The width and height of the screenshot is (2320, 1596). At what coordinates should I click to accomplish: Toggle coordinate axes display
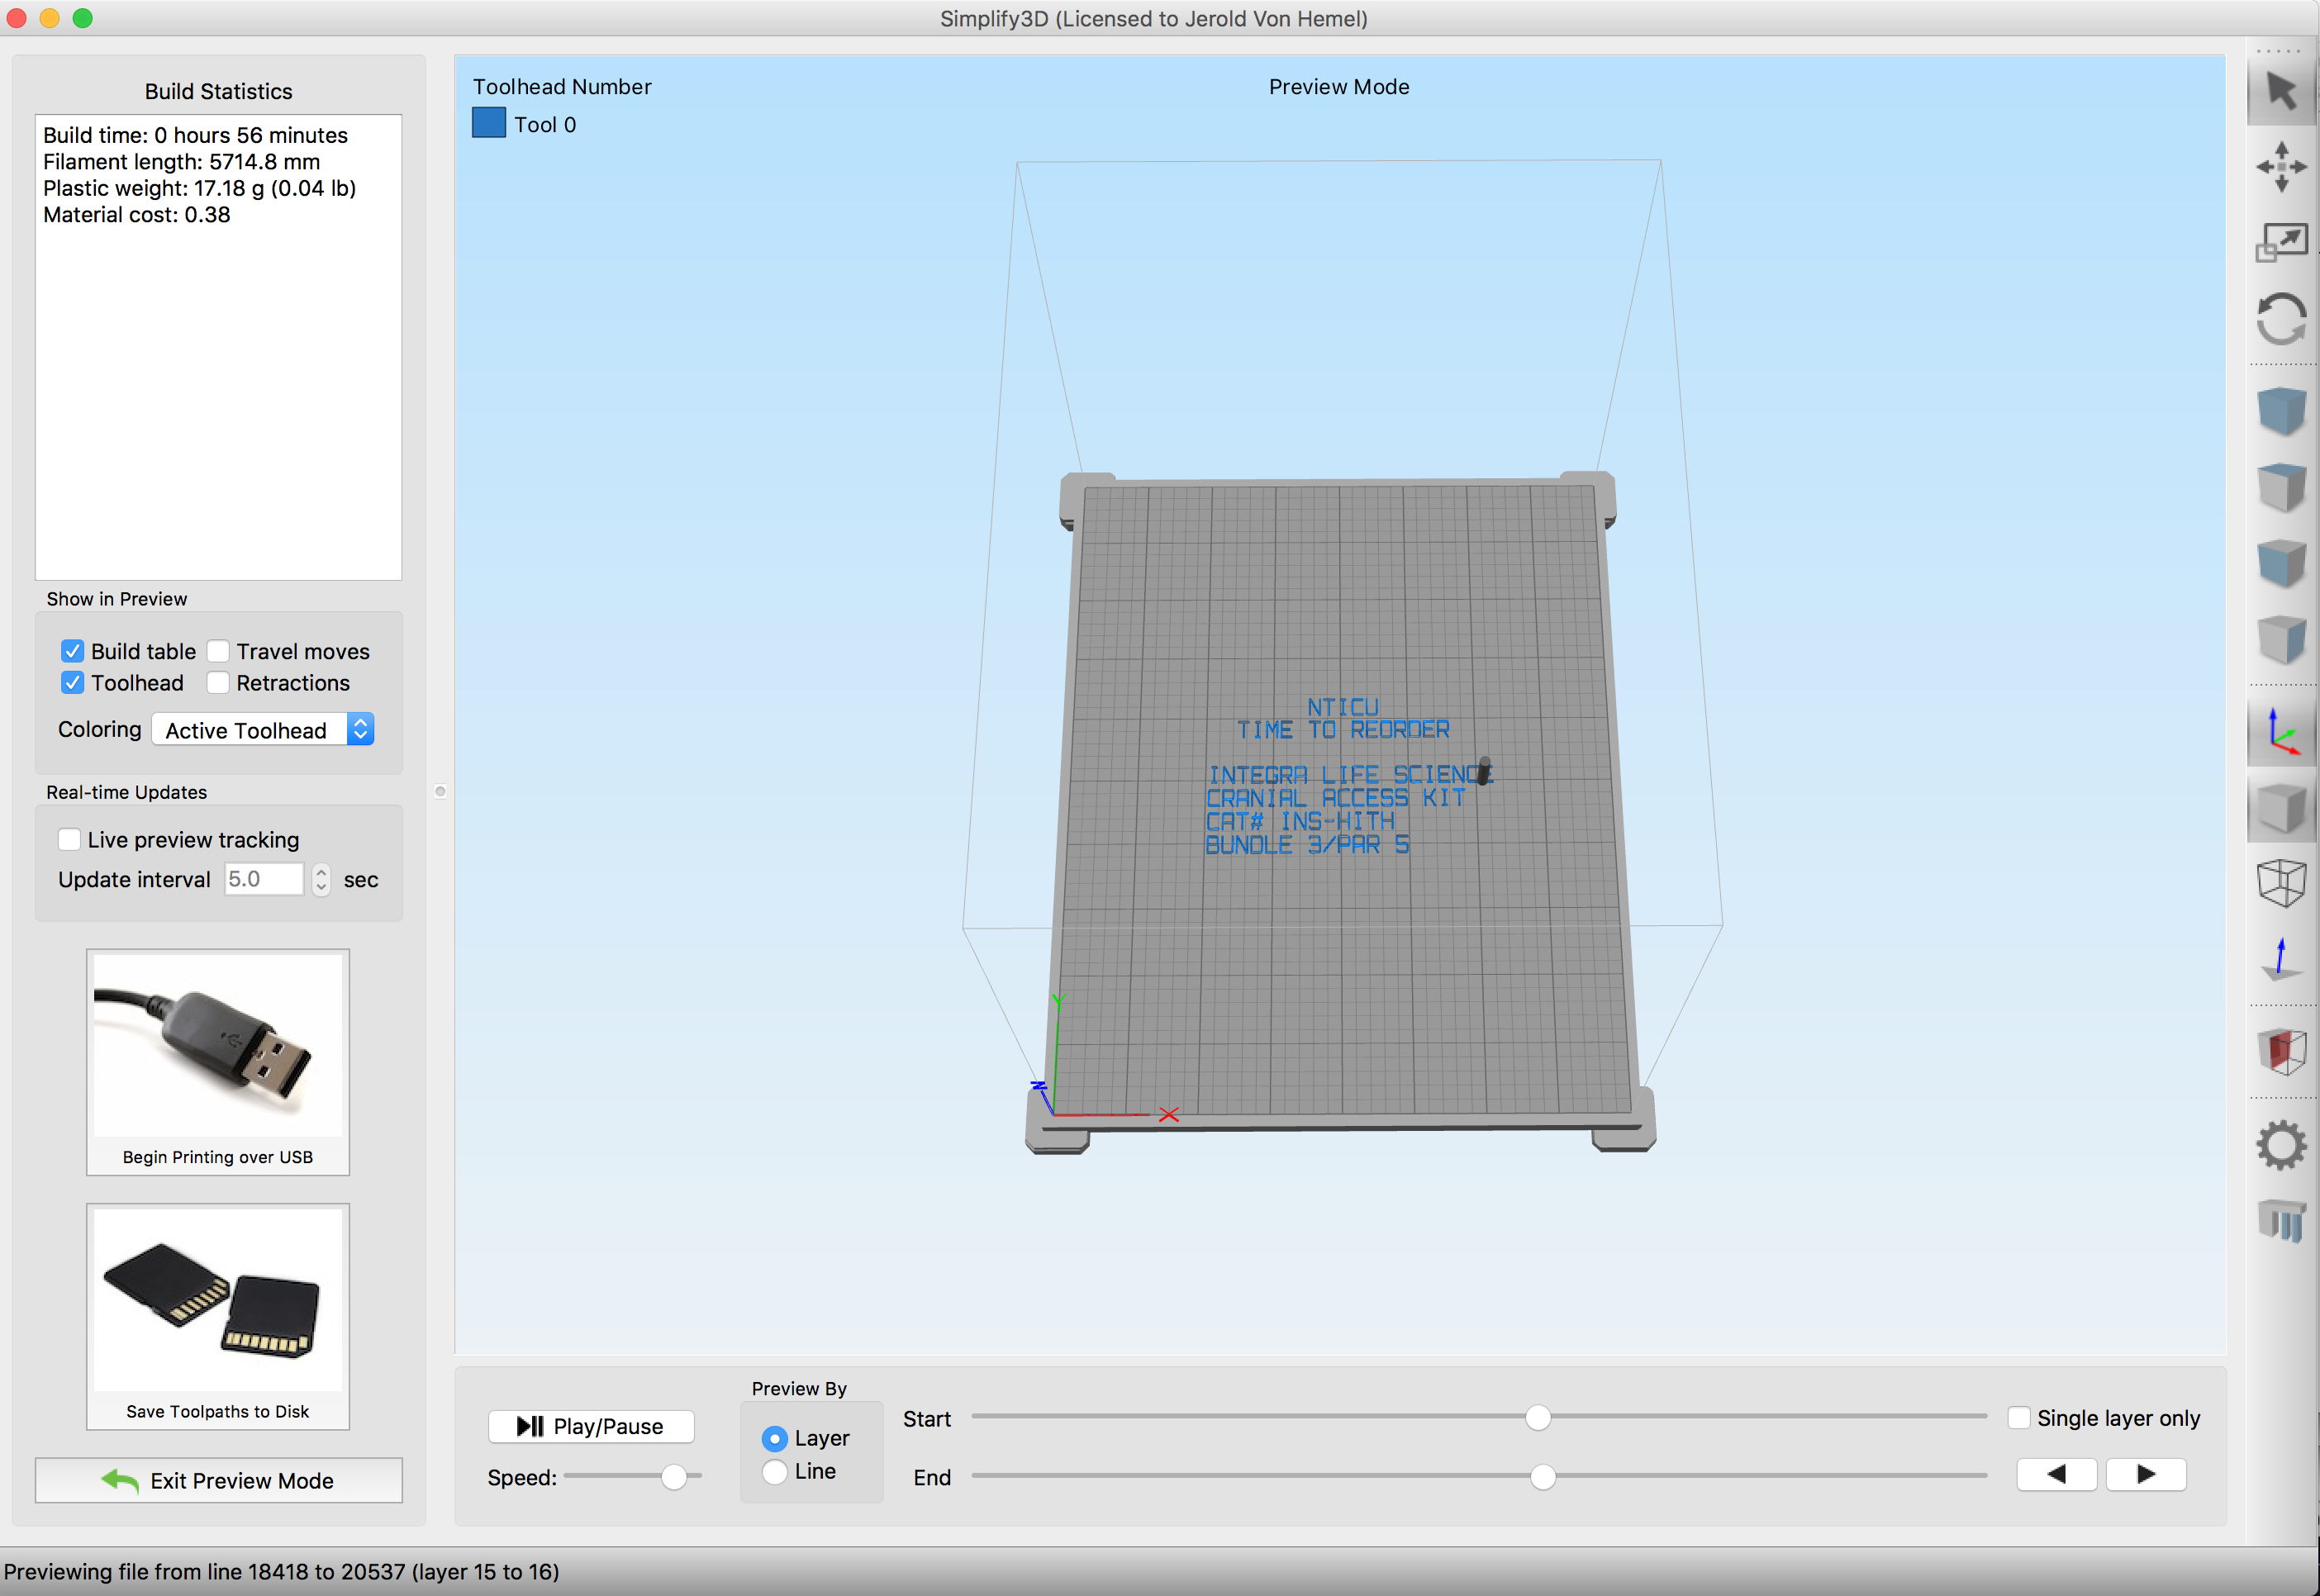tap(2281, 732)
